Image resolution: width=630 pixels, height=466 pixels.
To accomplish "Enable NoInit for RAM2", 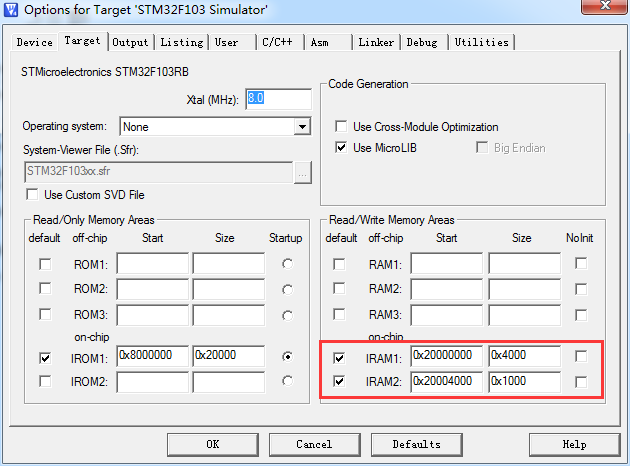I will (581, 289).
